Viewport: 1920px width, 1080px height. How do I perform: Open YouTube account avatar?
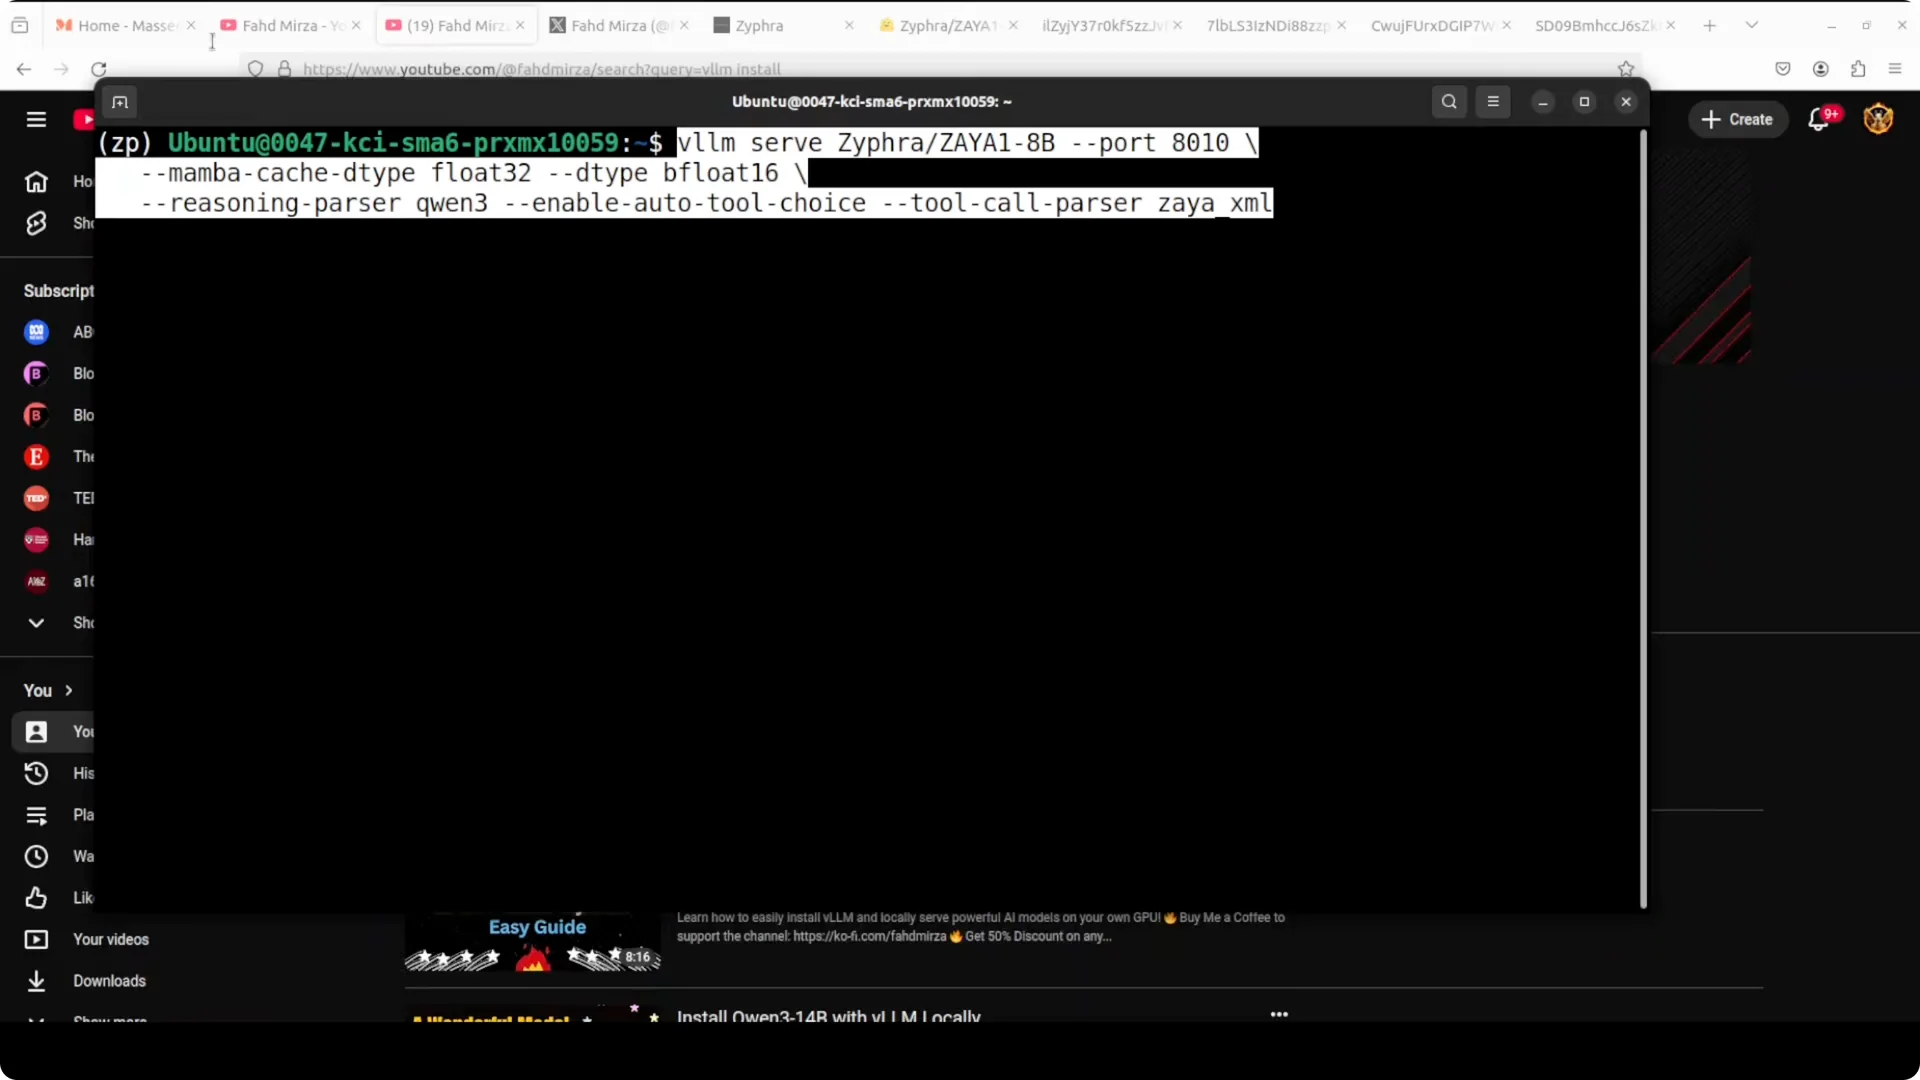pyautogui.click(x=1878, y=119)
